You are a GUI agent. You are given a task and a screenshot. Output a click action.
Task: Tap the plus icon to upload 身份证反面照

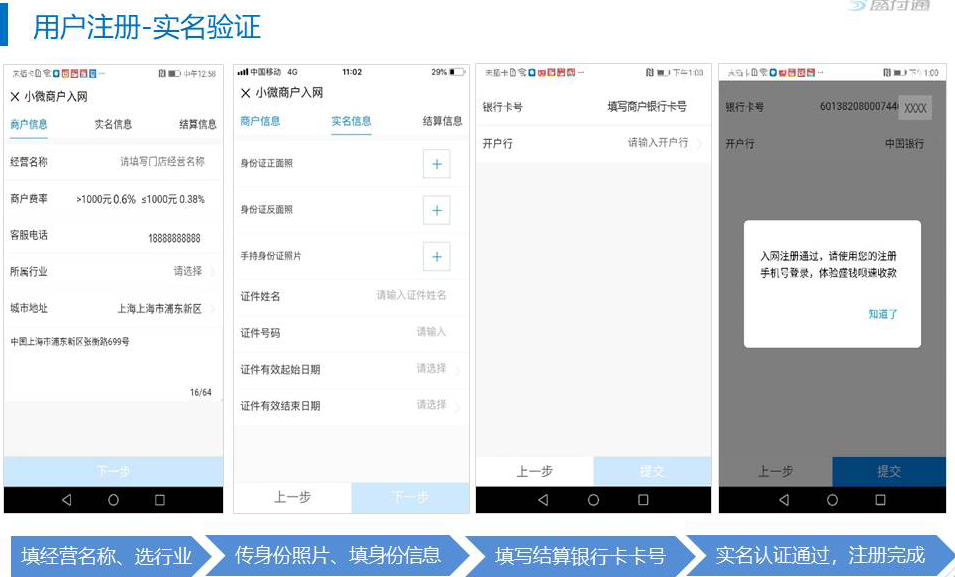pos(436,210)
